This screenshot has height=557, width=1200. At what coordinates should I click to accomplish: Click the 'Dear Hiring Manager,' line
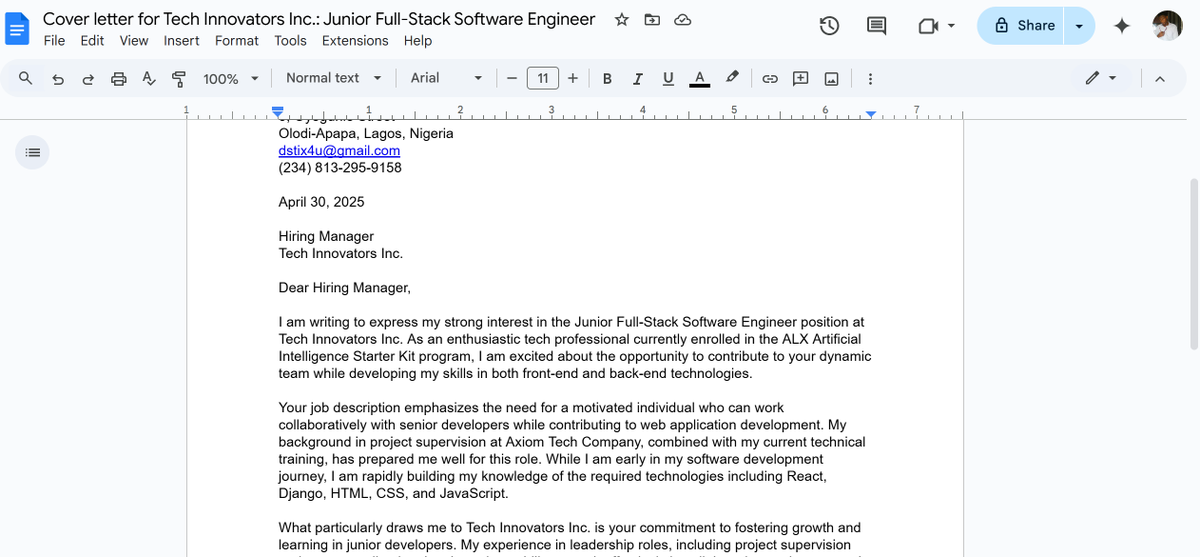345,288
